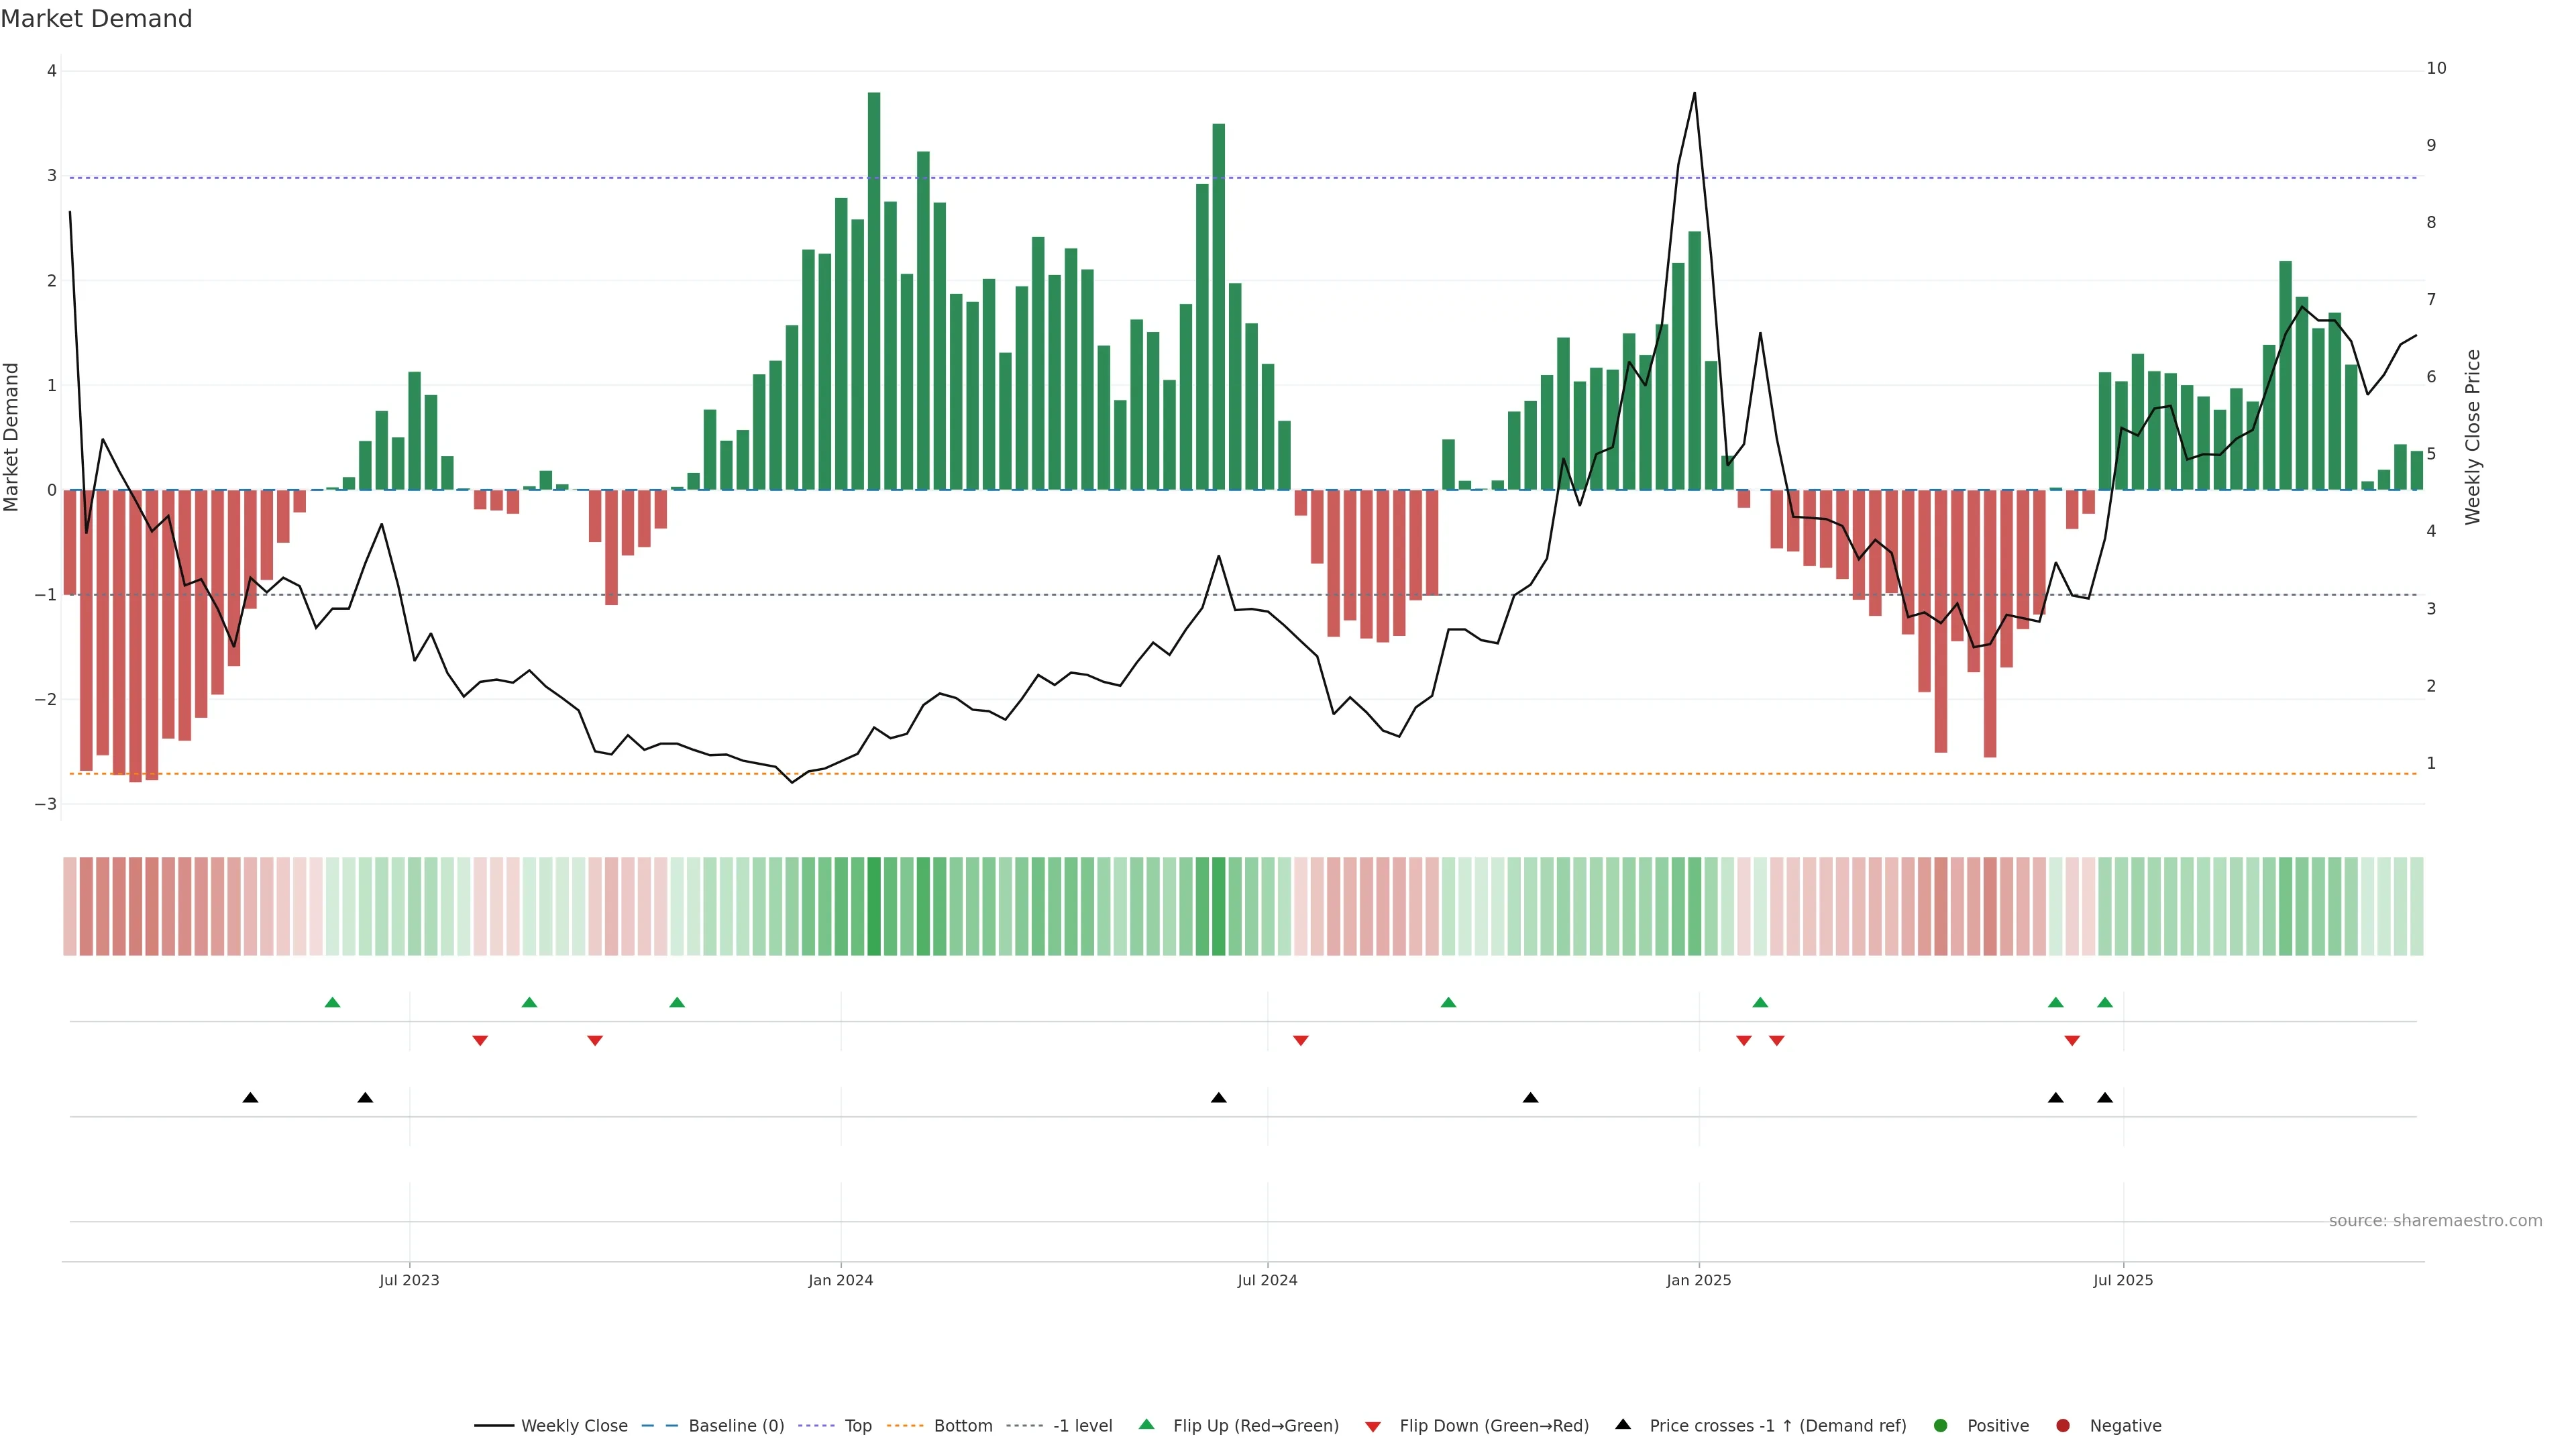Click the black Price crosses -1 legend triangle

1623,1425
